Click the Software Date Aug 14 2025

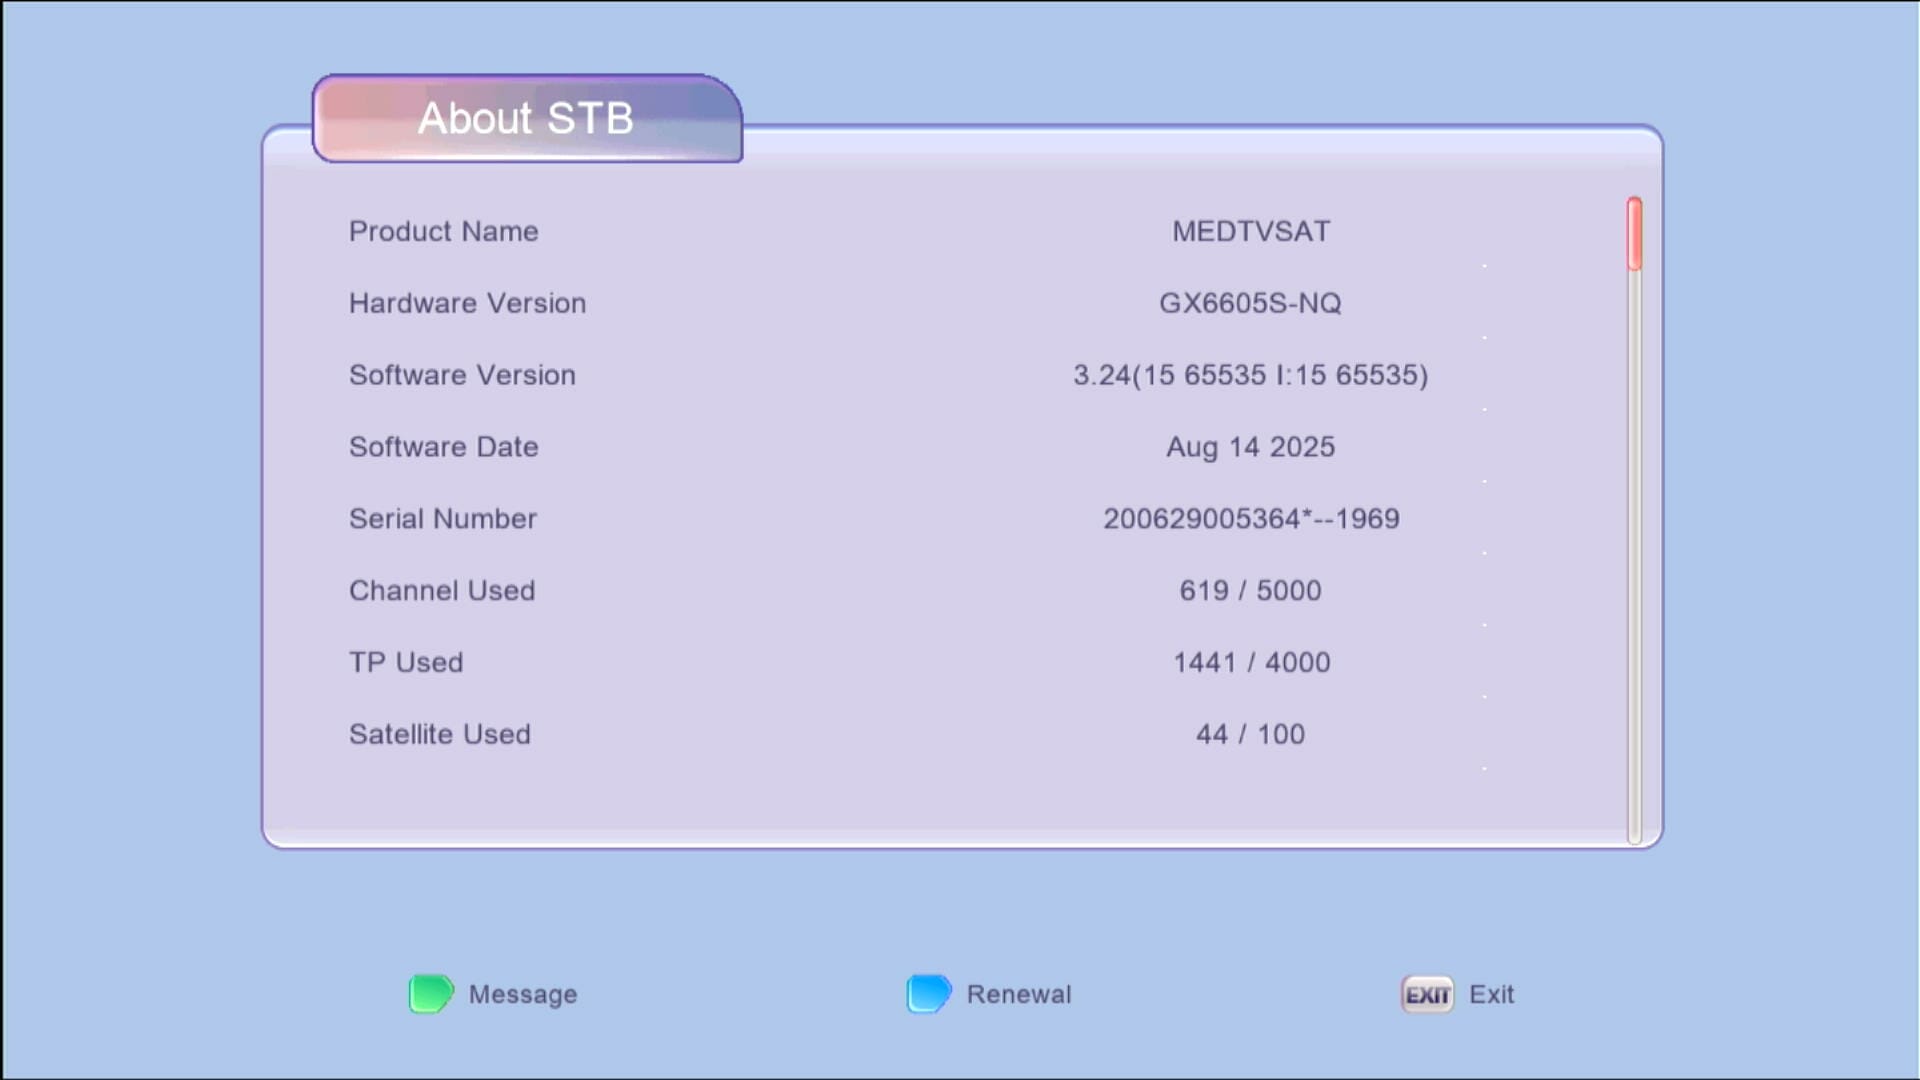pyautogui.click(x=1249, y=447)
